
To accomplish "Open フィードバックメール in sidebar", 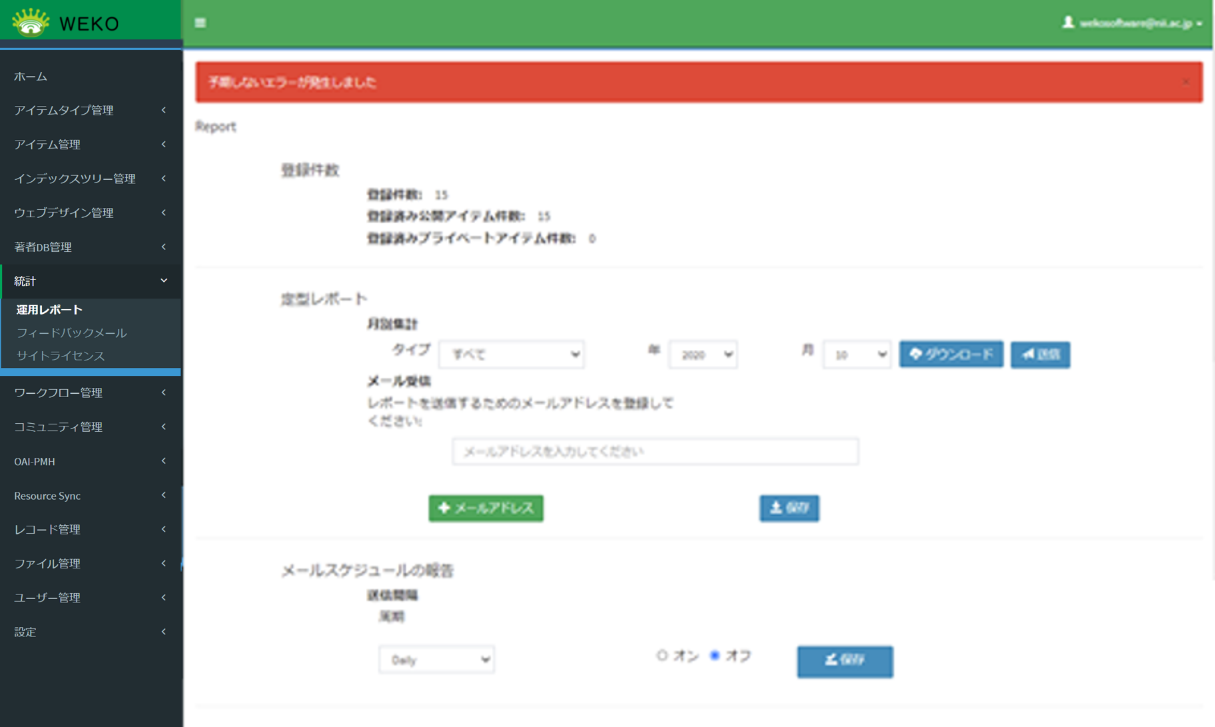I will coord(71,333).
